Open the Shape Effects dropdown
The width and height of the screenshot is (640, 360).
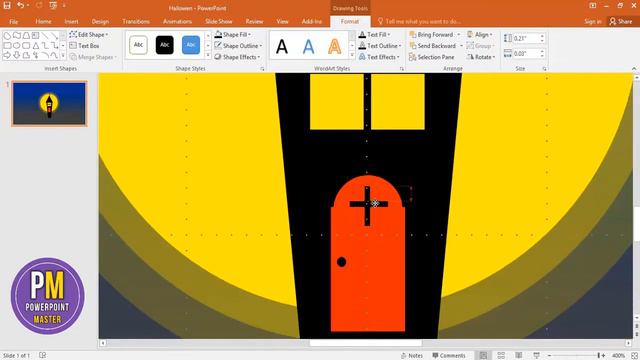[x=237, y=57]
